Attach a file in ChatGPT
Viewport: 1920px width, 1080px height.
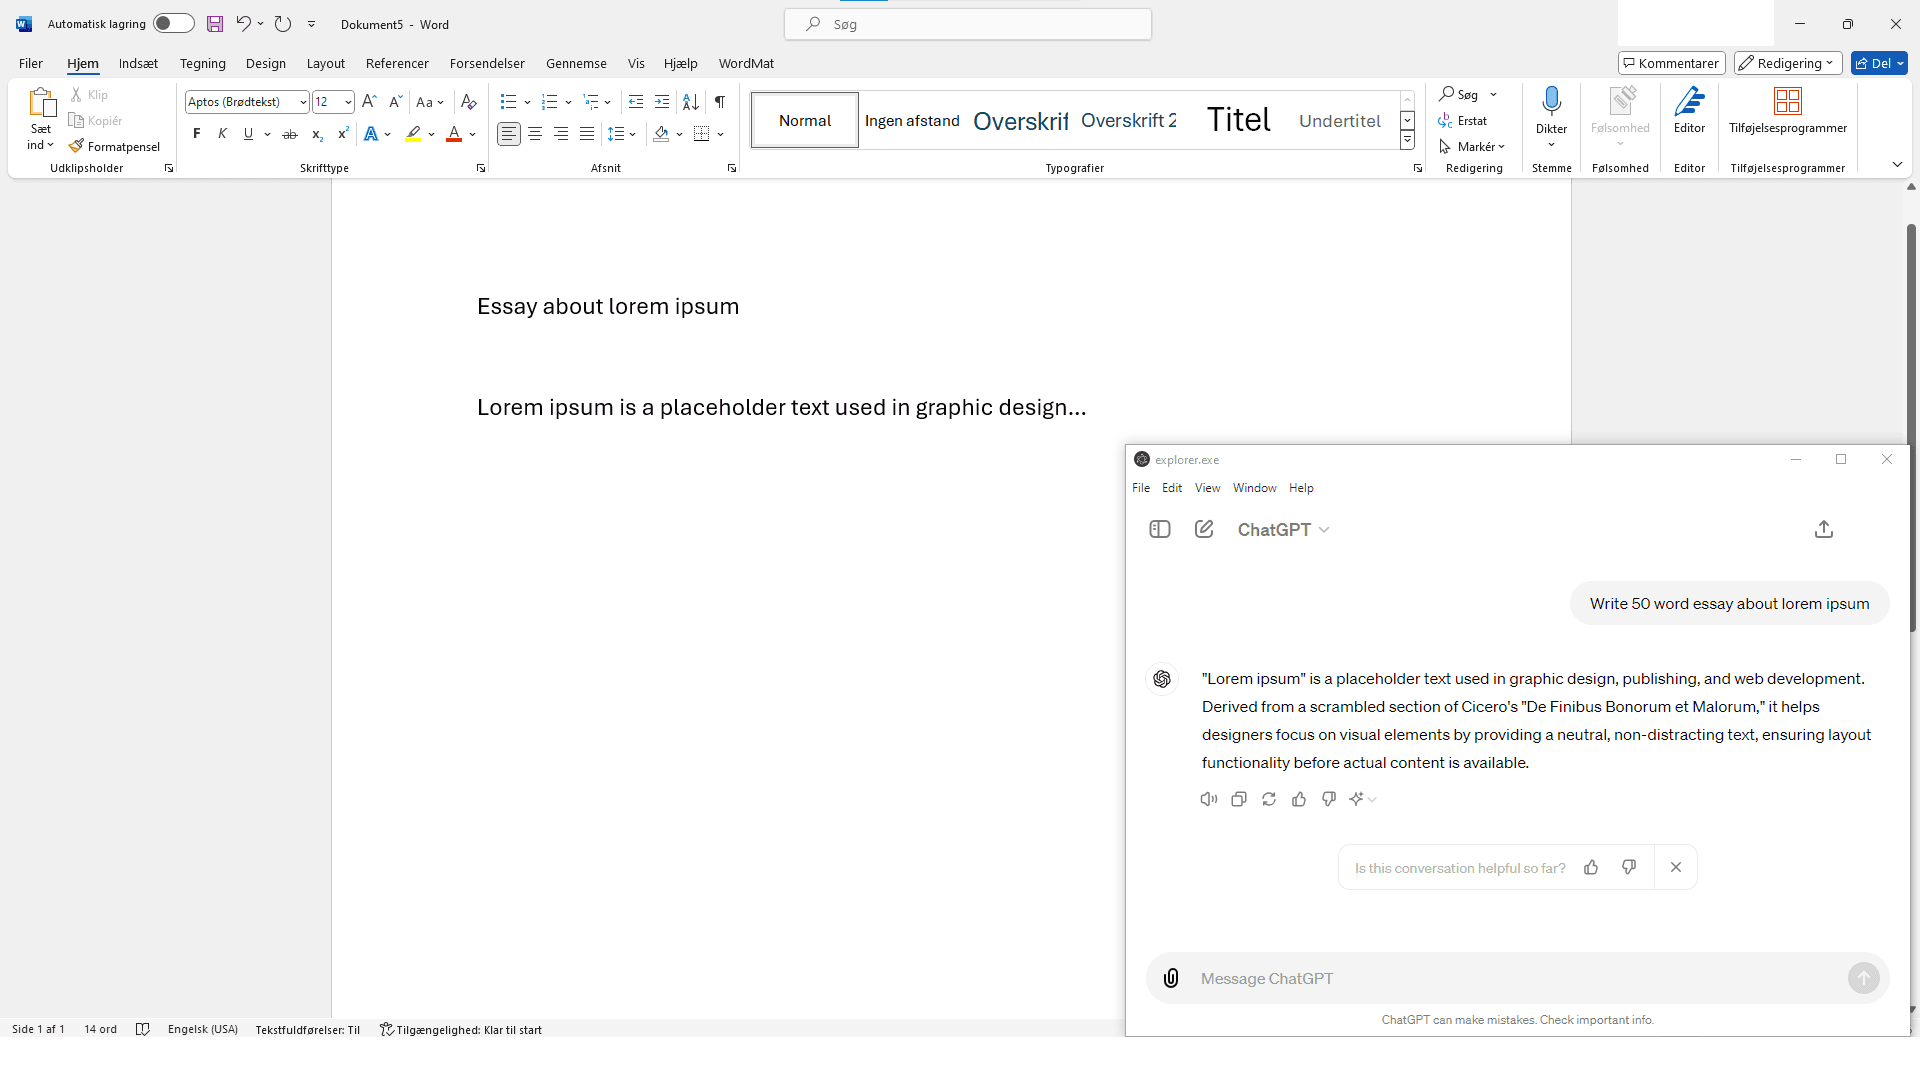[x=1171, y=978]
